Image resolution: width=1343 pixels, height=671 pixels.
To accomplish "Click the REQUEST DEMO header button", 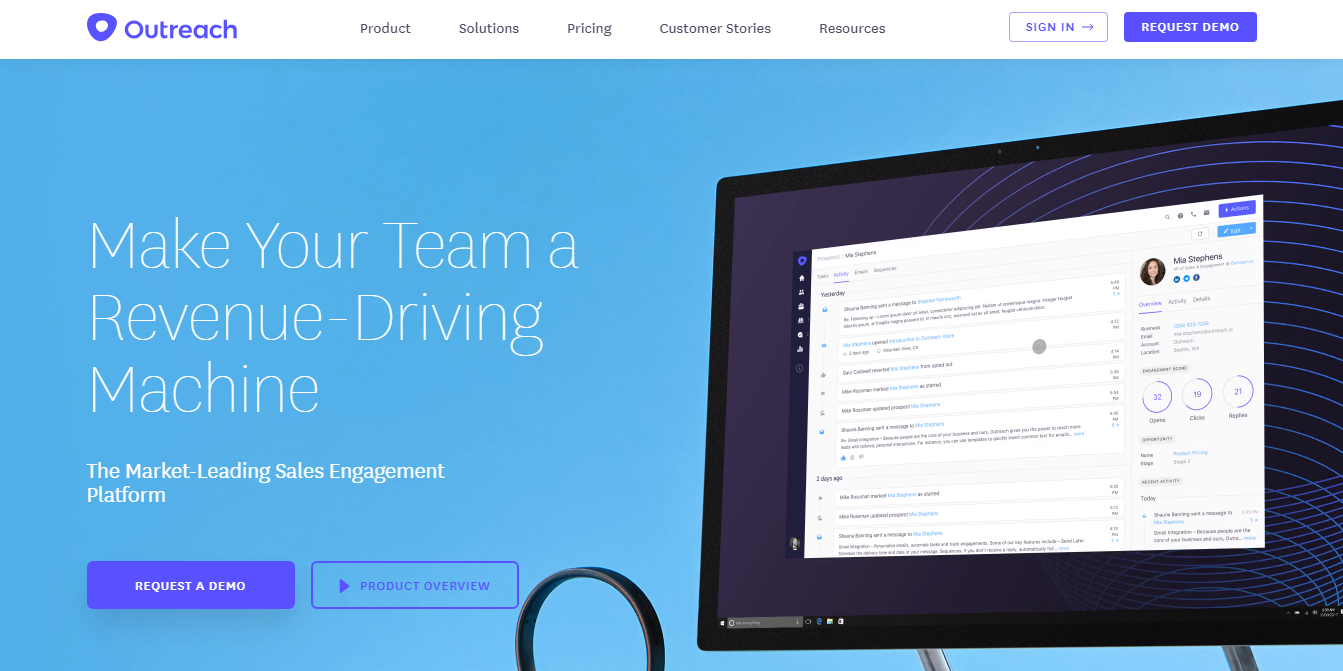I will [x=1190, y=27].
